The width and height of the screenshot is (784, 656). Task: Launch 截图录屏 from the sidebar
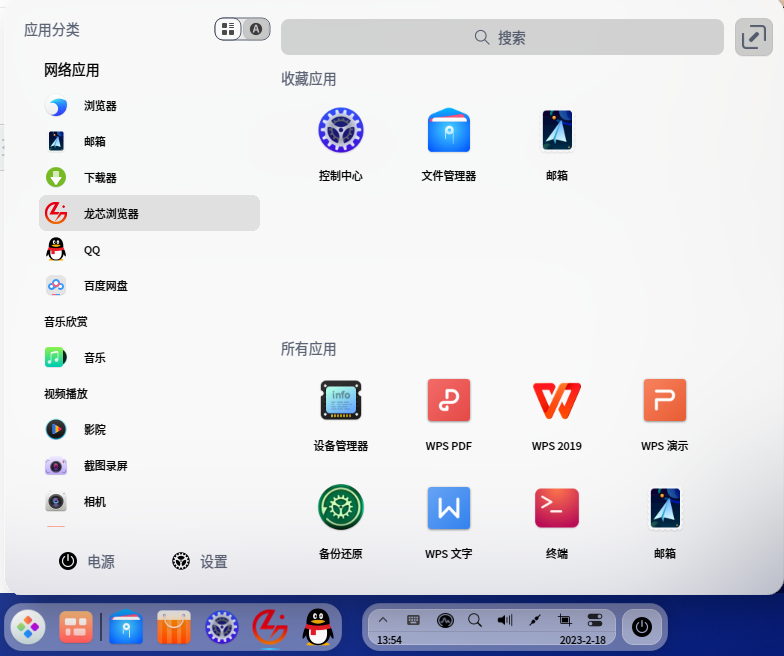pos(149,466)
